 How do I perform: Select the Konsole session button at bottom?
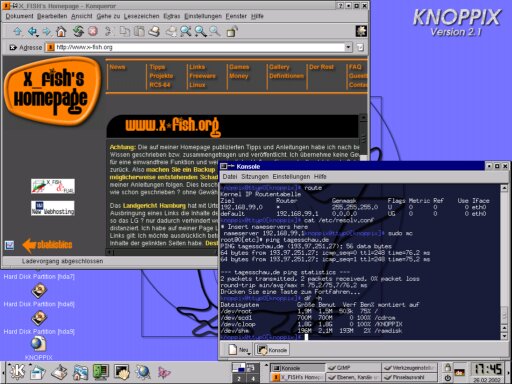tap(272, 350)
